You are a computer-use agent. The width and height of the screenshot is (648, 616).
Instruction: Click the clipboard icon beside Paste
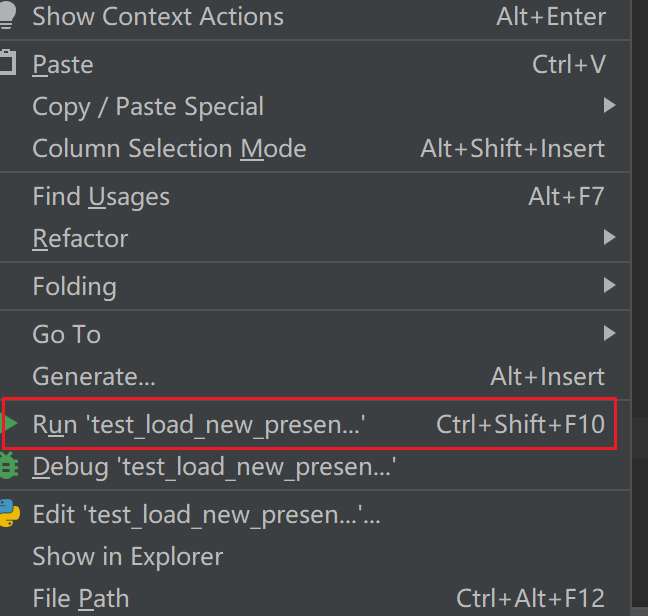(8, 64)
